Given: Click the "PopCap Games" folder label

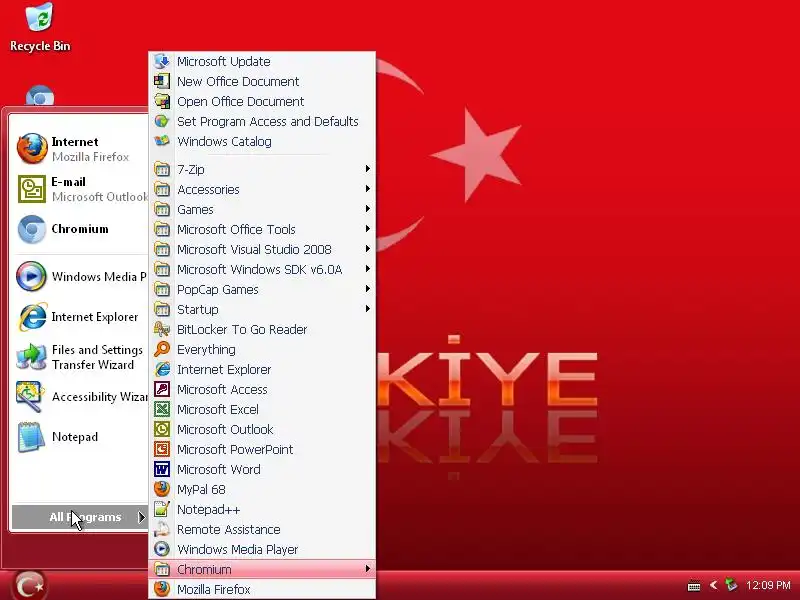Looking at the screenshot, I should [218, 289].
